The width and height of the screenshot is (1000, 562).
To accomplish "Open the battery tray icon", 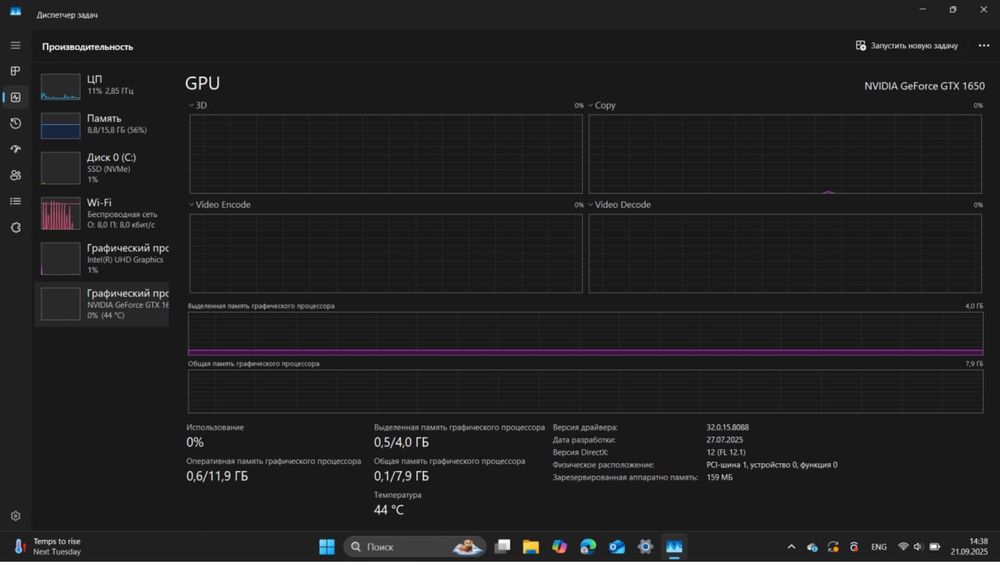I will click(934, 547).
